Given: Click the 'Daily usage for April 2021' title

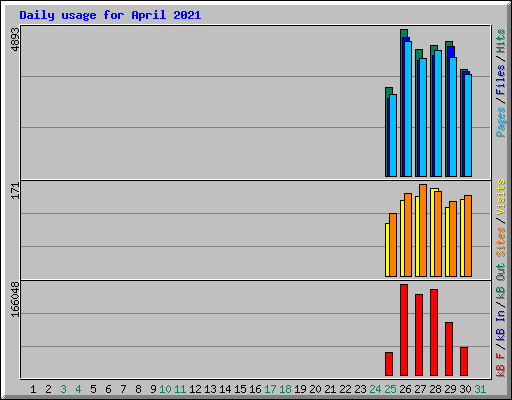Looking at the screenshot, I should tap(110, 15).
